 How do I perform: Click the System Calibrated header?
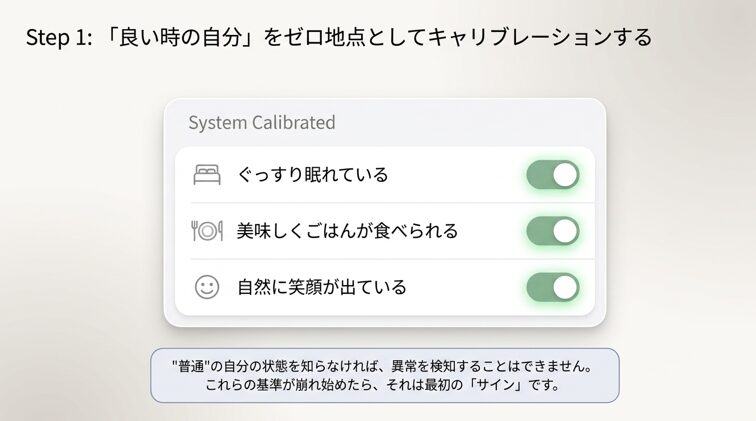[x=262, y=122]
